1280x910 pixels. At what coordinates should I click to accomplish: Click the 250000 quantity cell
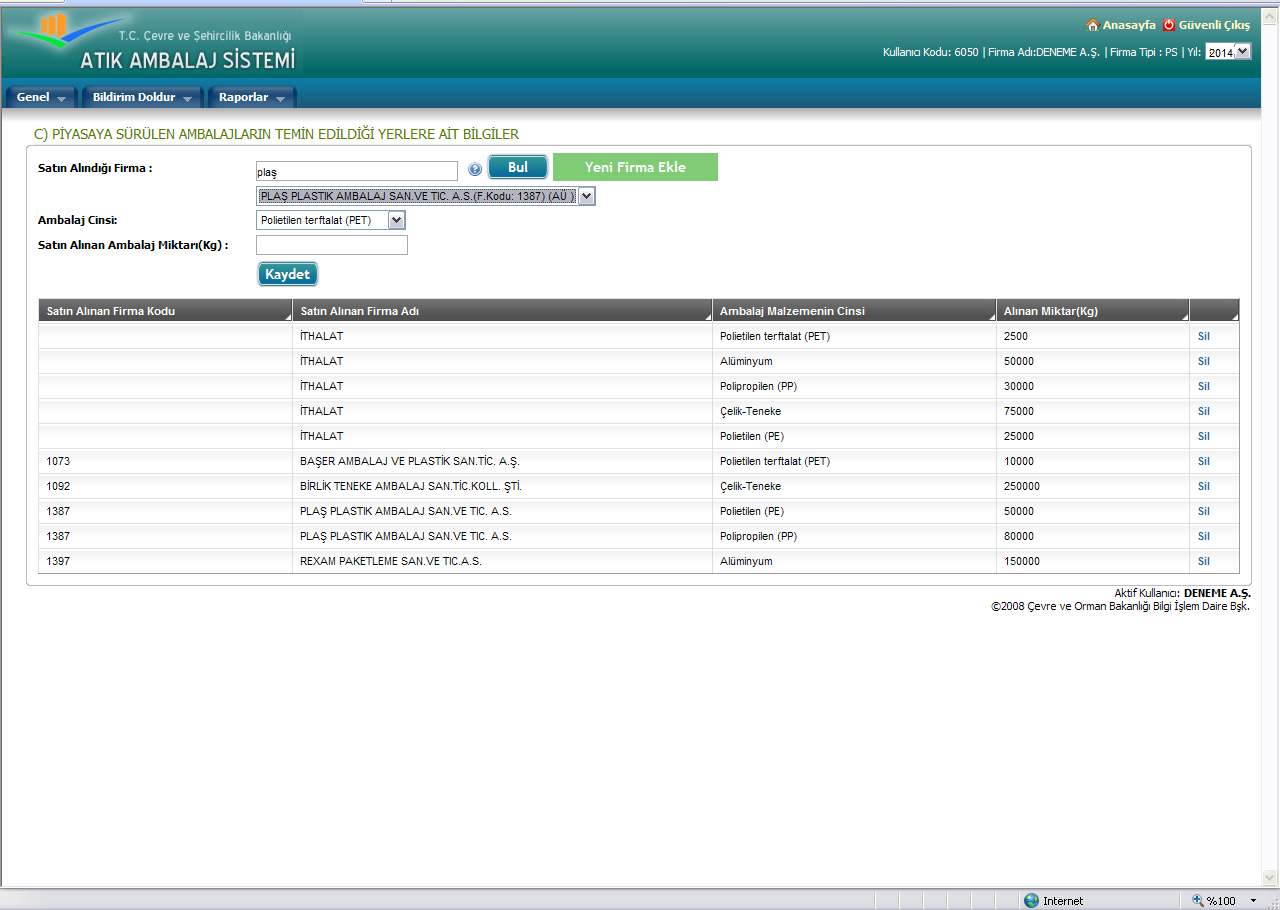click(x=1093, y=486)
